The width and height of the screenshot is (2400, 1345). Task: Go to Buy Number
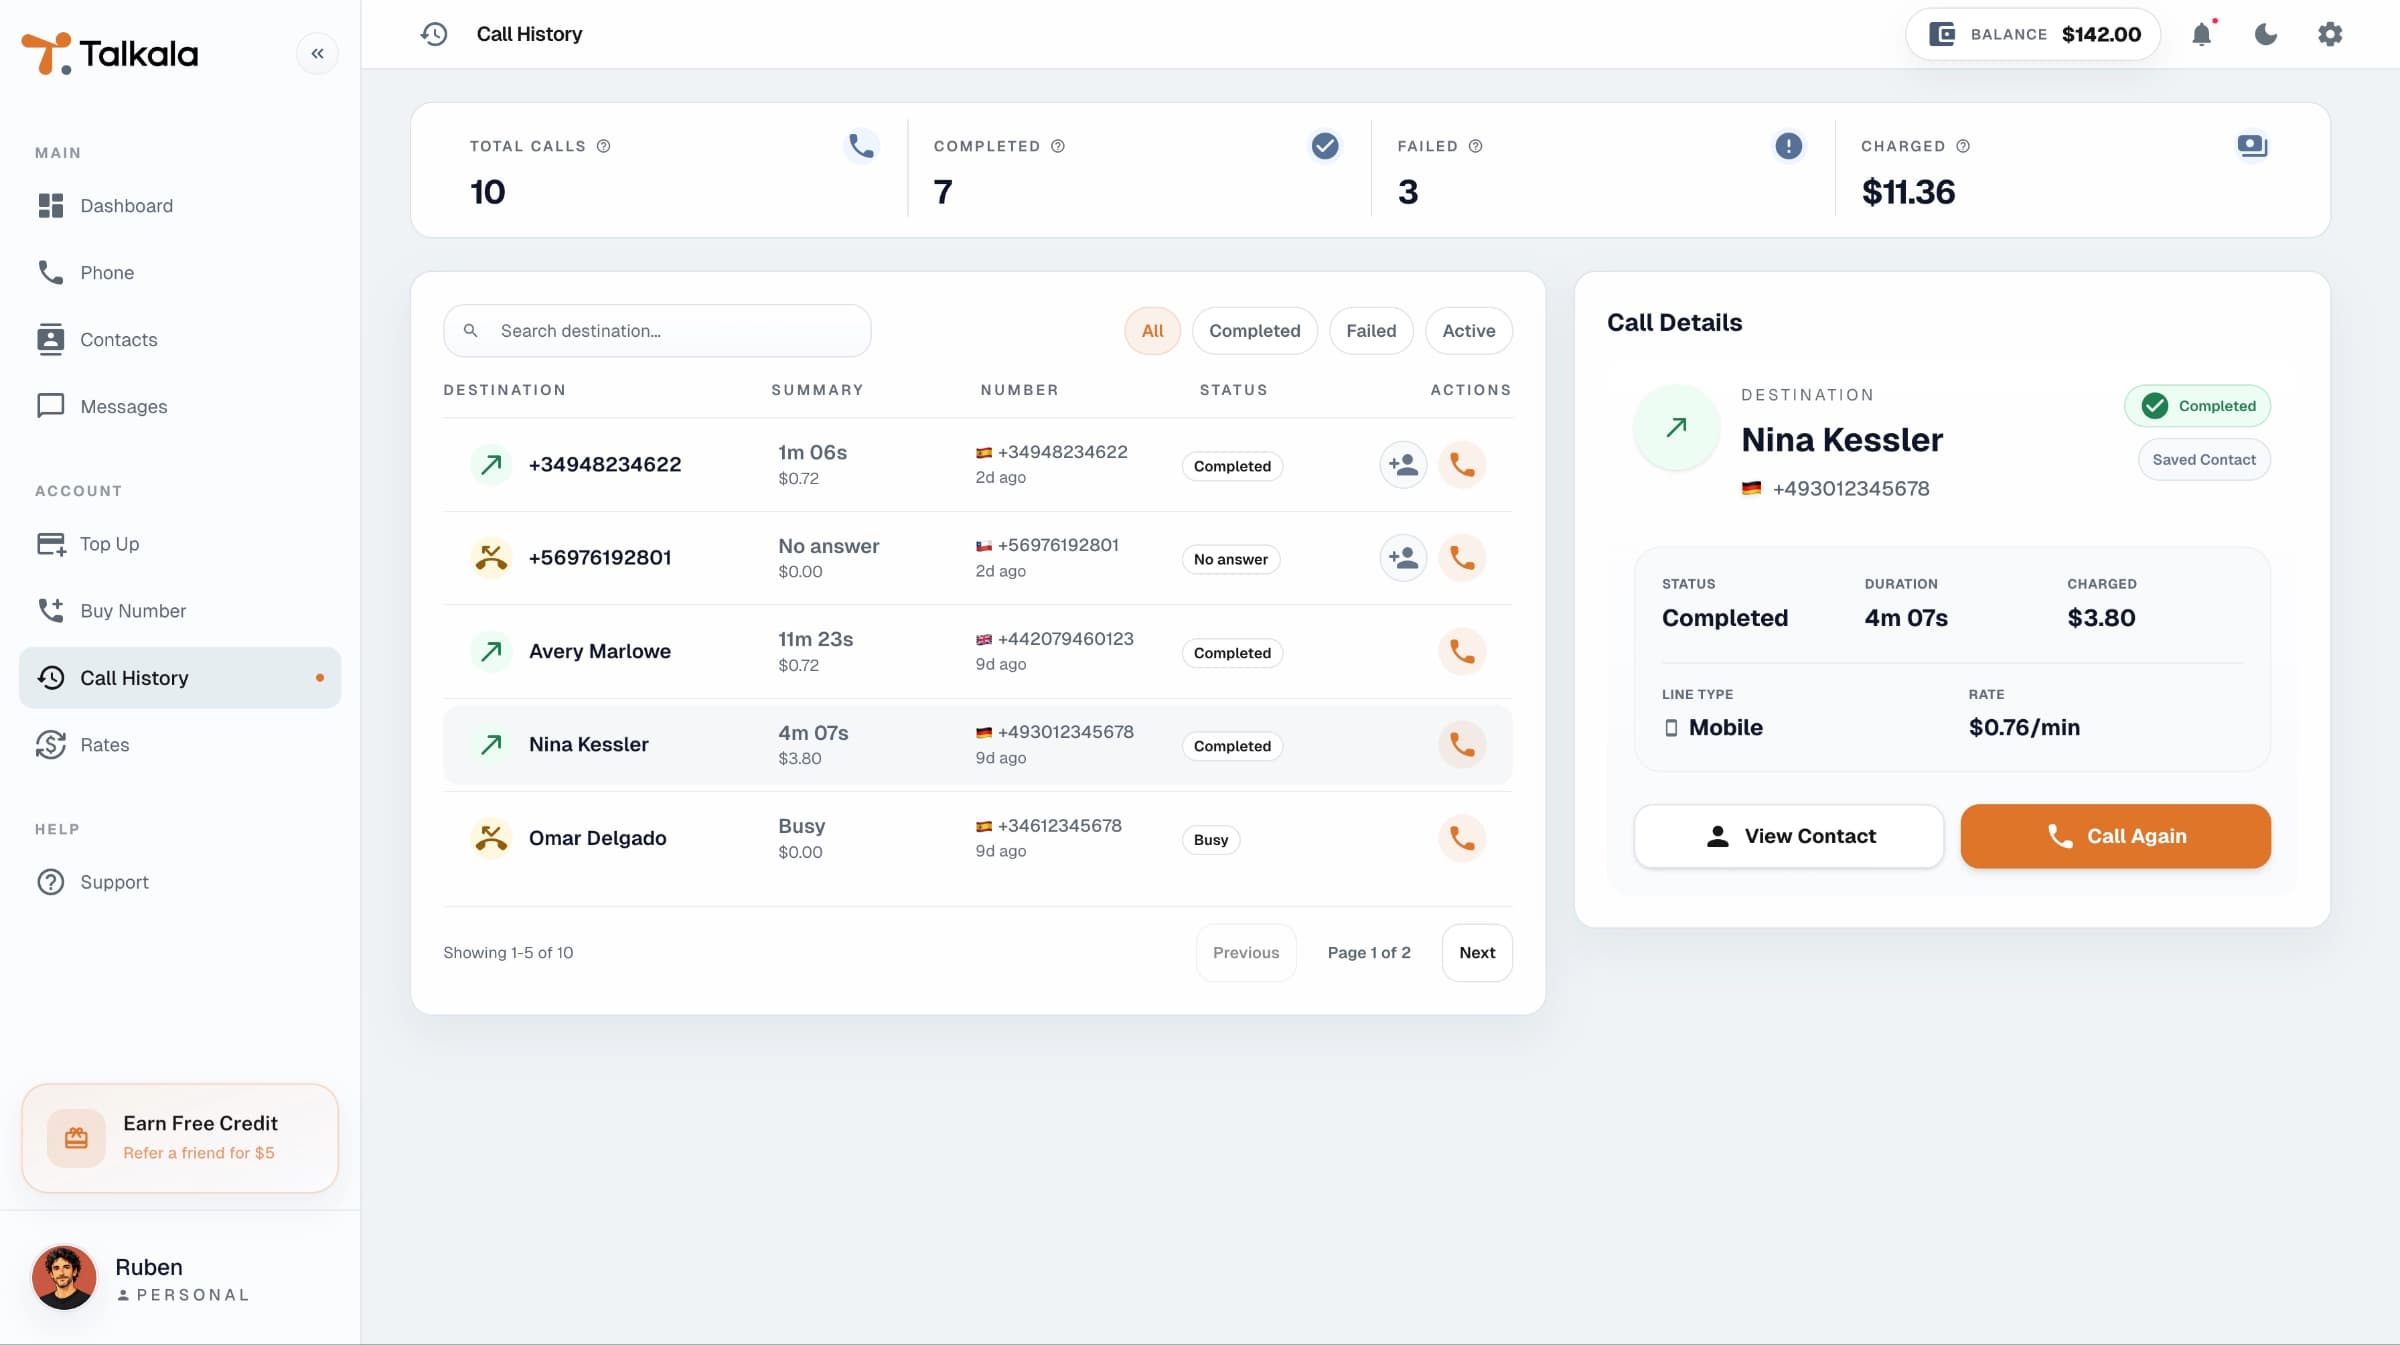180,610
